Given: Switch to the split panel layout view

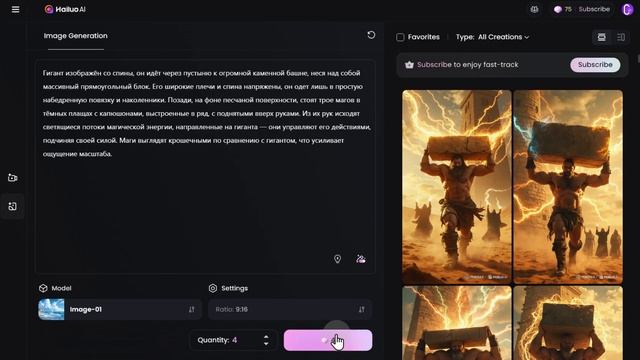Looking at the screenshot, I should point(621,37).
